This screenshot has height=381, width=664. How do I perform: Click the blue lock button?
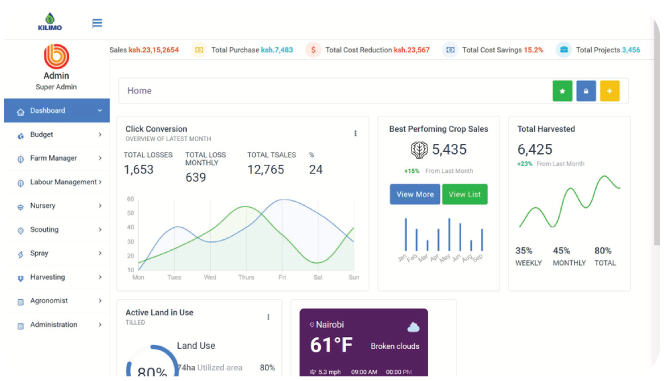click(x=586, y=91)
